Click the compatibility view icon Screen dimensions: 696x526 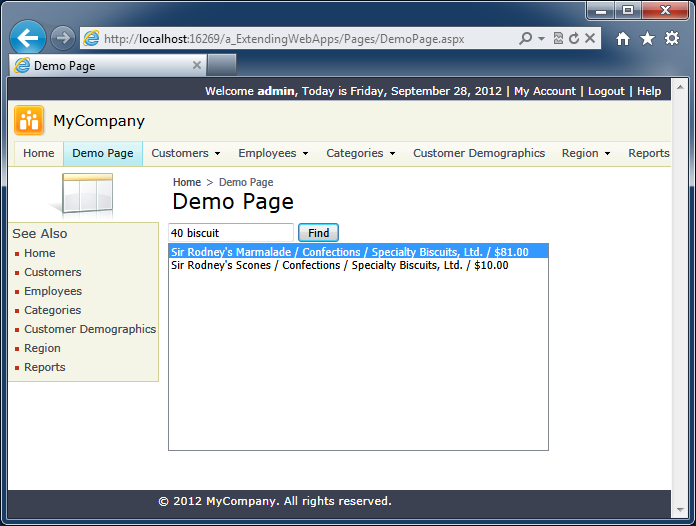558,39
